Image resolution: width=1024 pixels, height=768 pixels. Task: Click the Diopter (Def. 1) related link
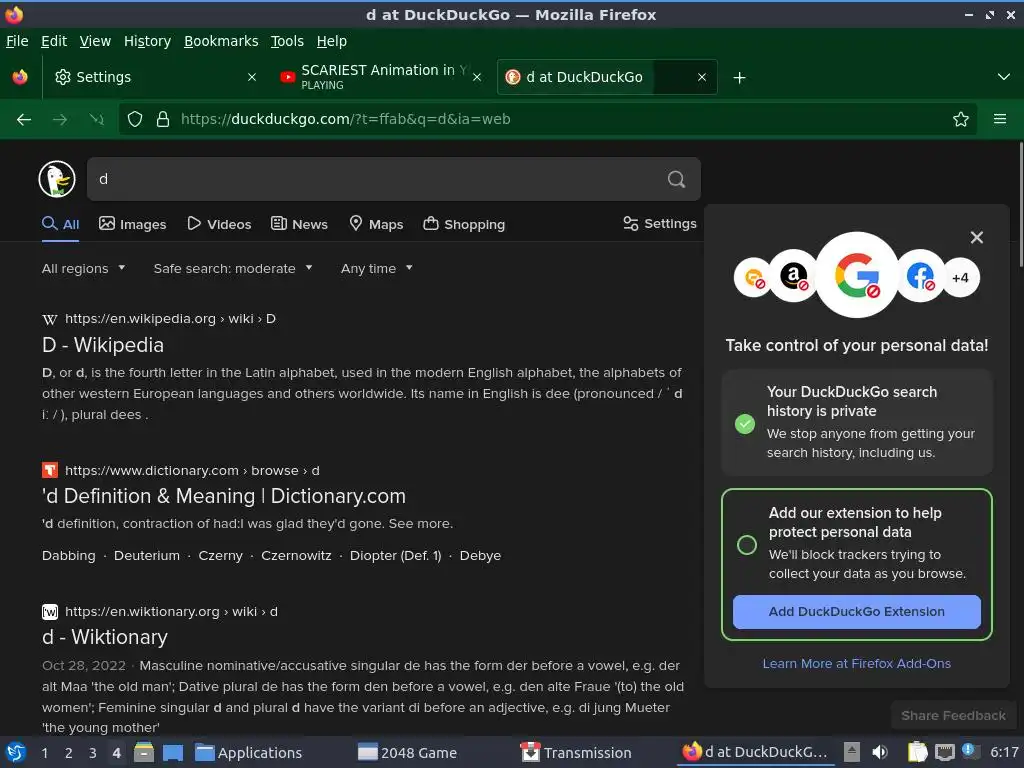click(396, 556)
